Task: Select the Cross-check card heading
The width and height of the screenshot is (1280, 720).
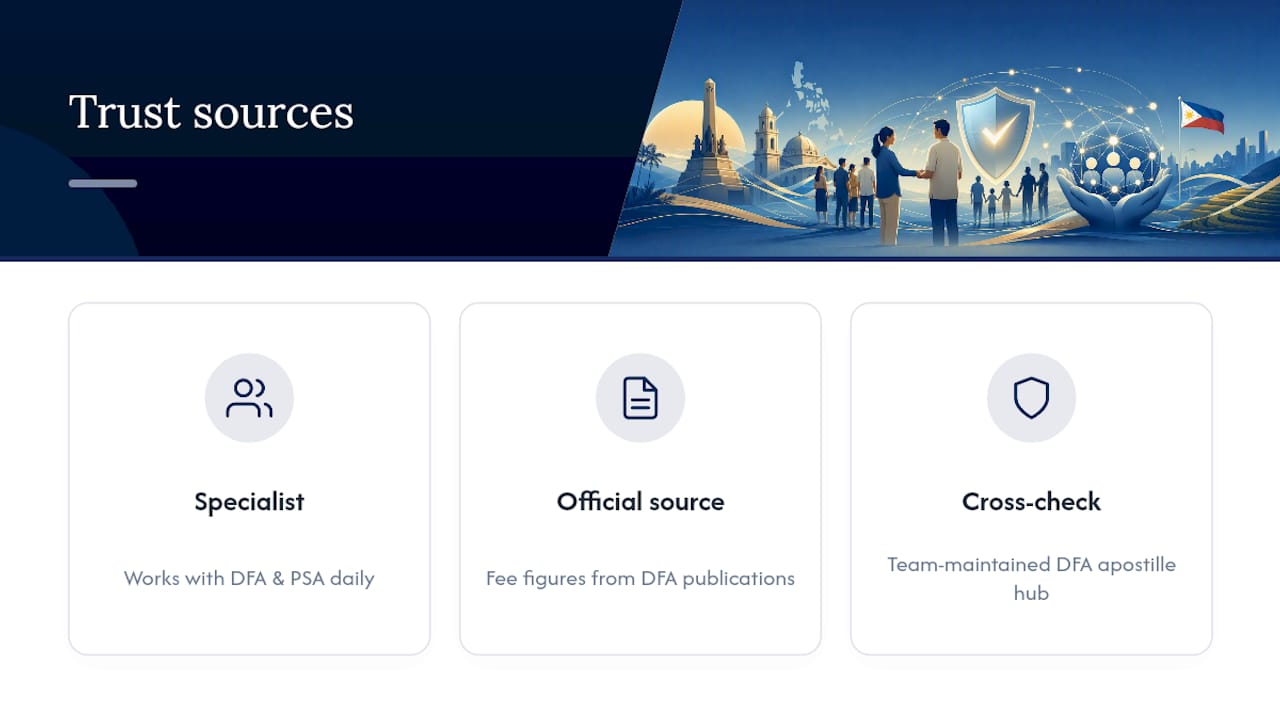Action: coord(1031,502)
